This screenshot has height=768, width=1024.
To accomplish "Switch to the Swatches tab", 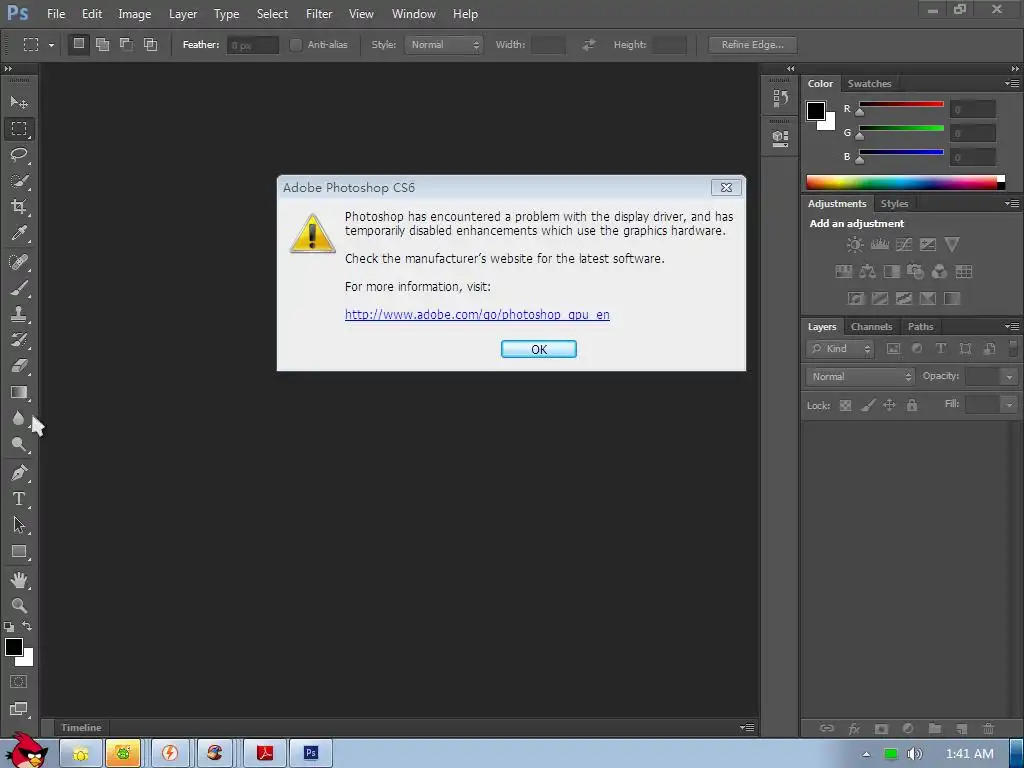I will pos(869,84).
